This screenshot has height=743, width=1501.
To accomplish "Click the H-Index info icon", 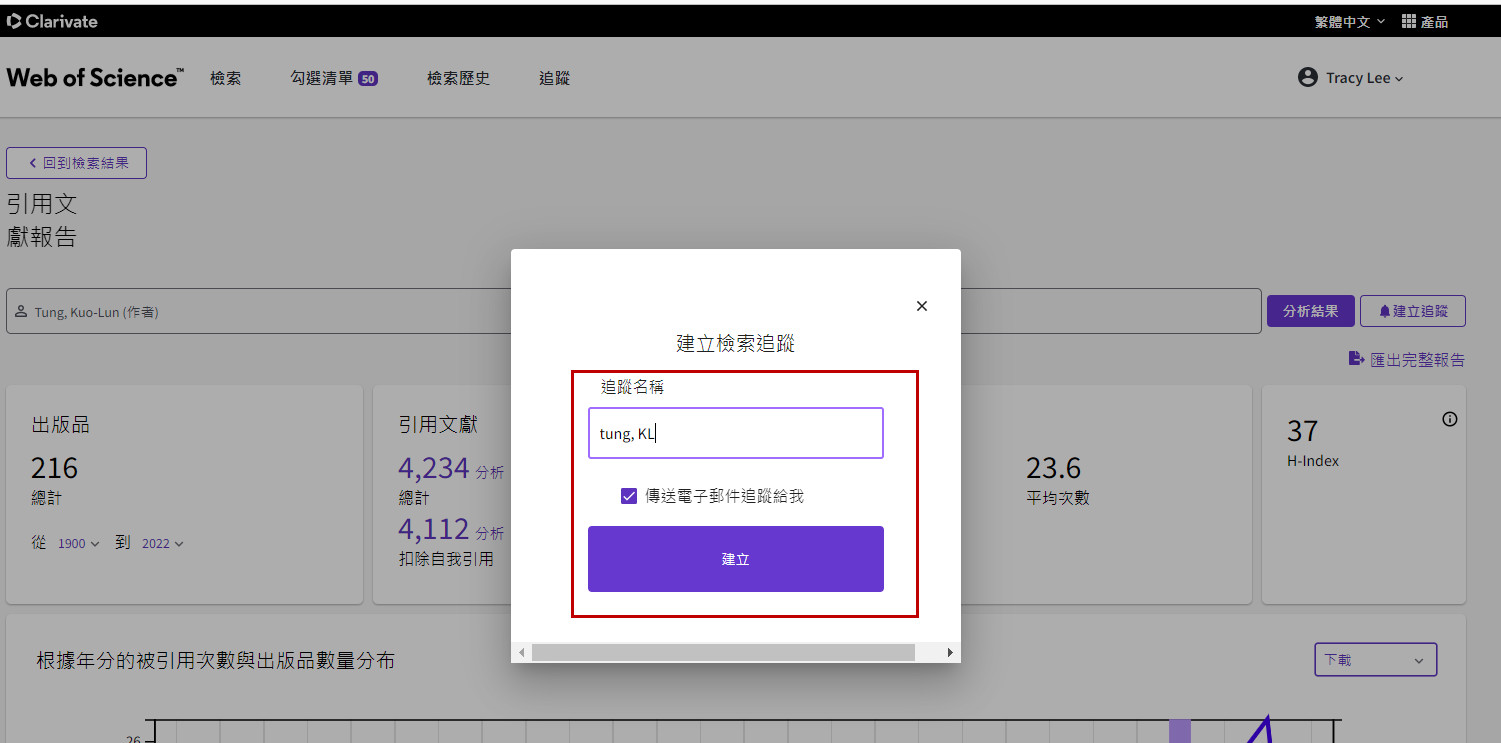I will pyautogui.click(x=1450, y=419).
